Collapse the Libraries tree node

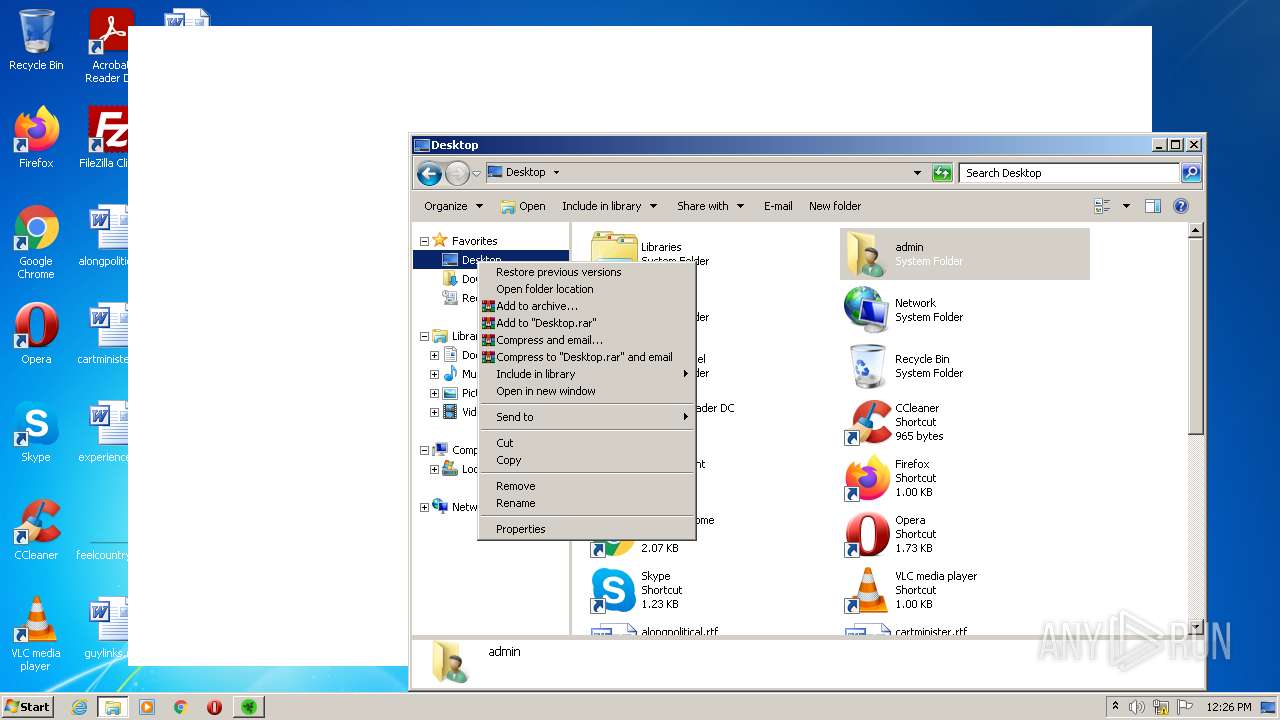coord(424,336)
